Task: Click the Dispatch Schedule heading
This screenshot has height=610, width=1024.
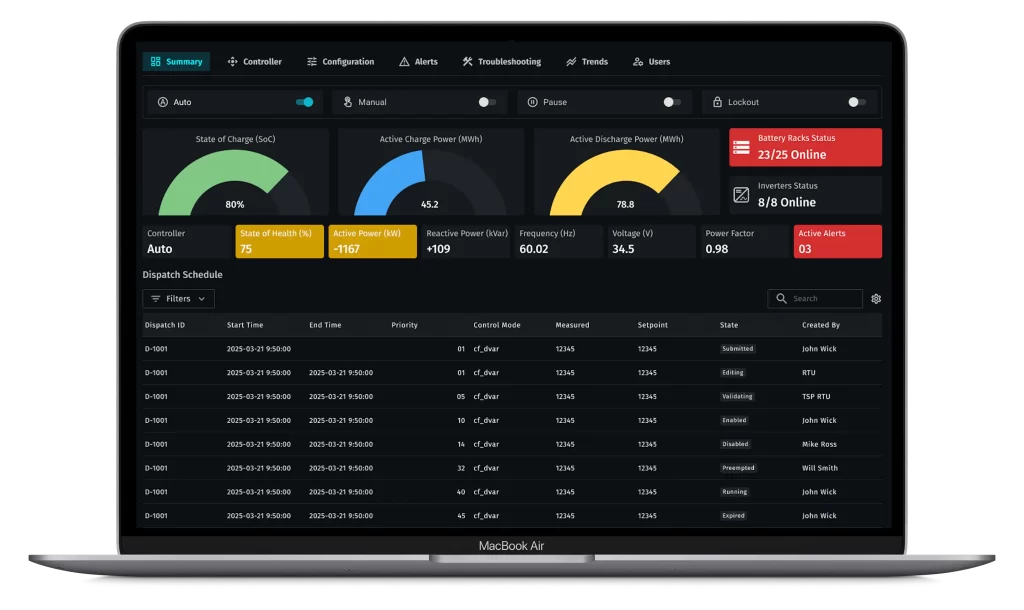Action: [182, 274]
